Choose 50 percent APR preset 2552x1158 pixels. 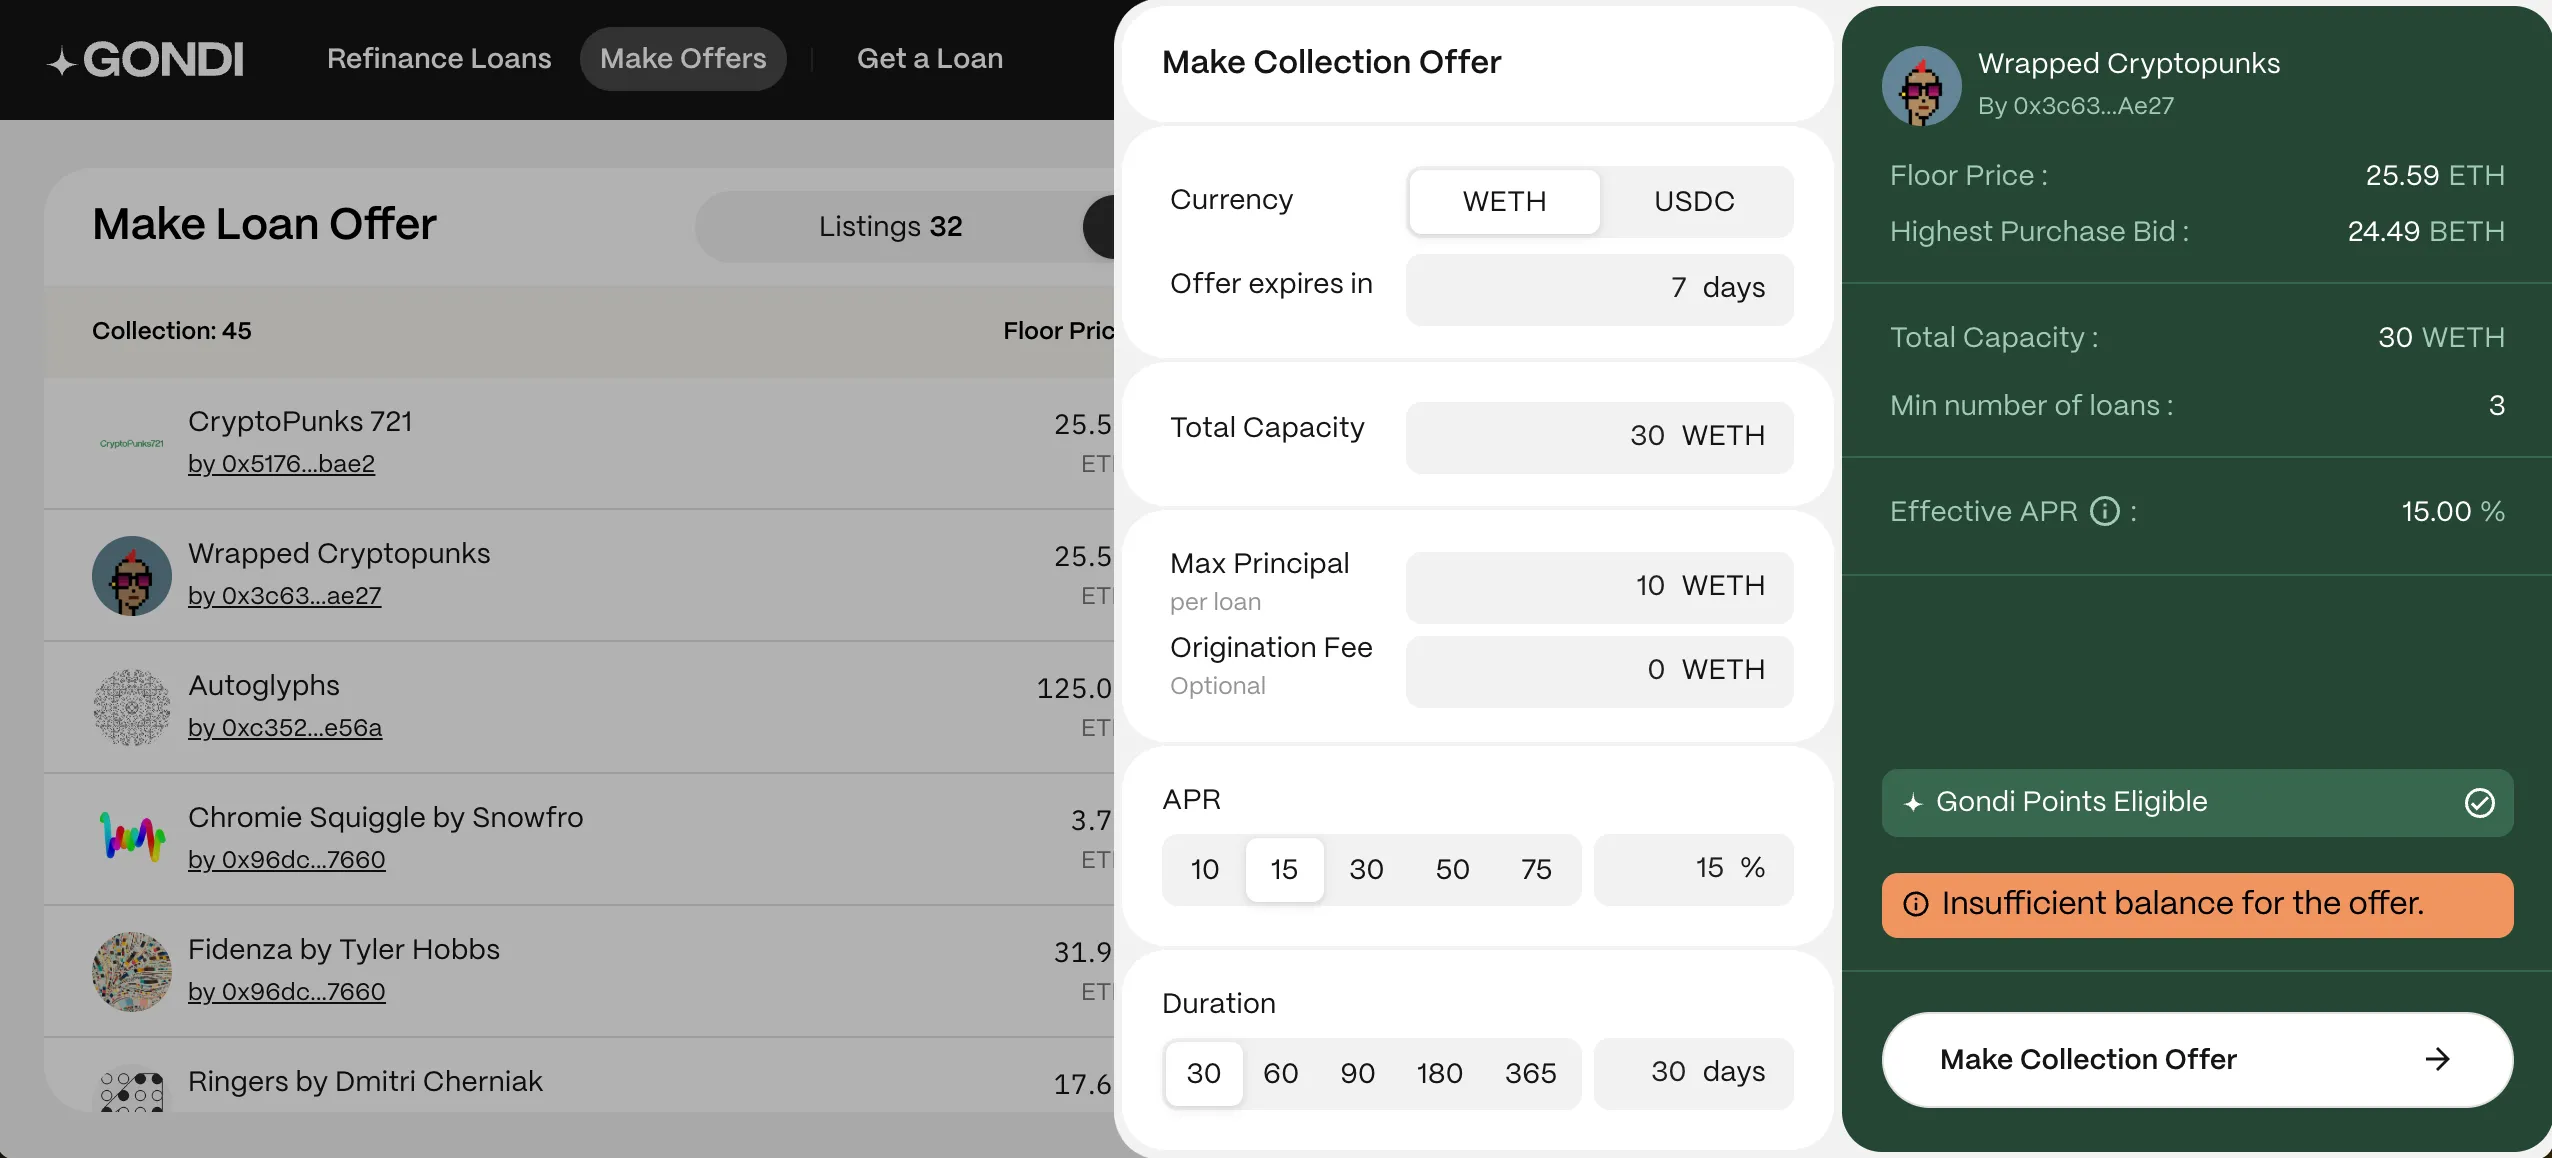point(1452,869)
